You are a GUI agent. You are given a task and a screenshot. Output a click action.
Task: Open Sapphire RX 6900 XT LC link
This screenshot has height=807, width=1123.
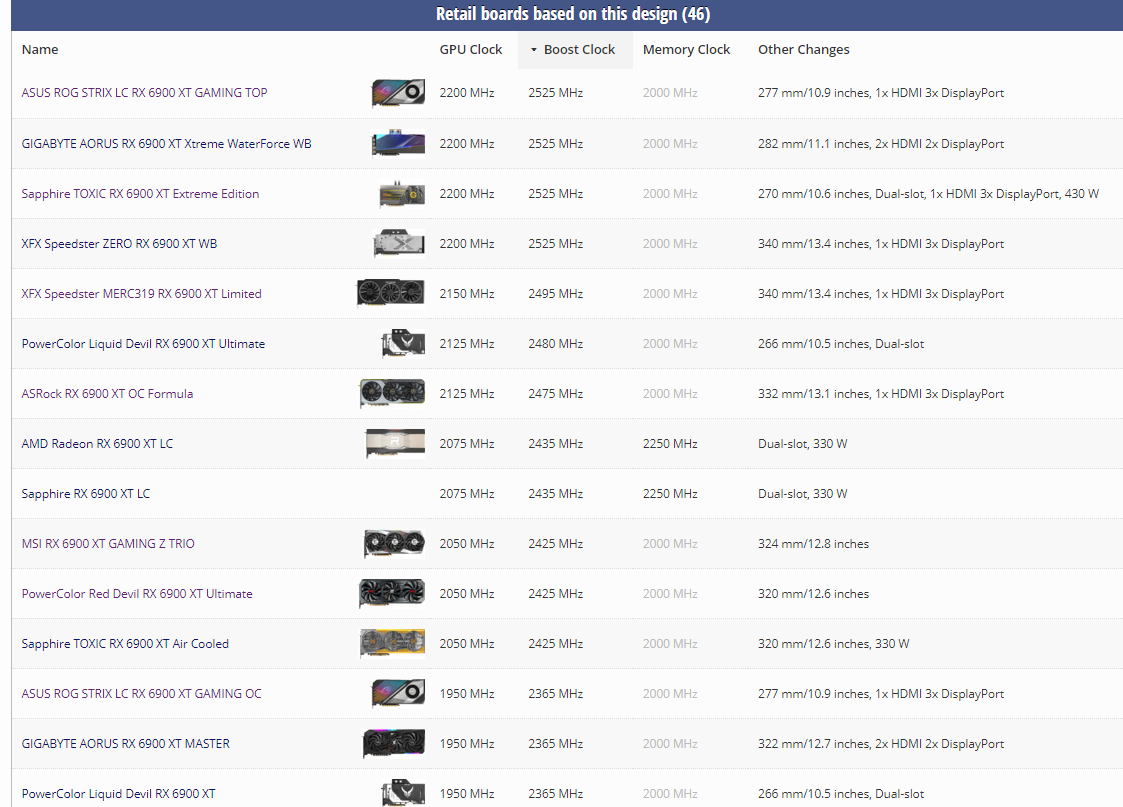[x=86, y=494]
